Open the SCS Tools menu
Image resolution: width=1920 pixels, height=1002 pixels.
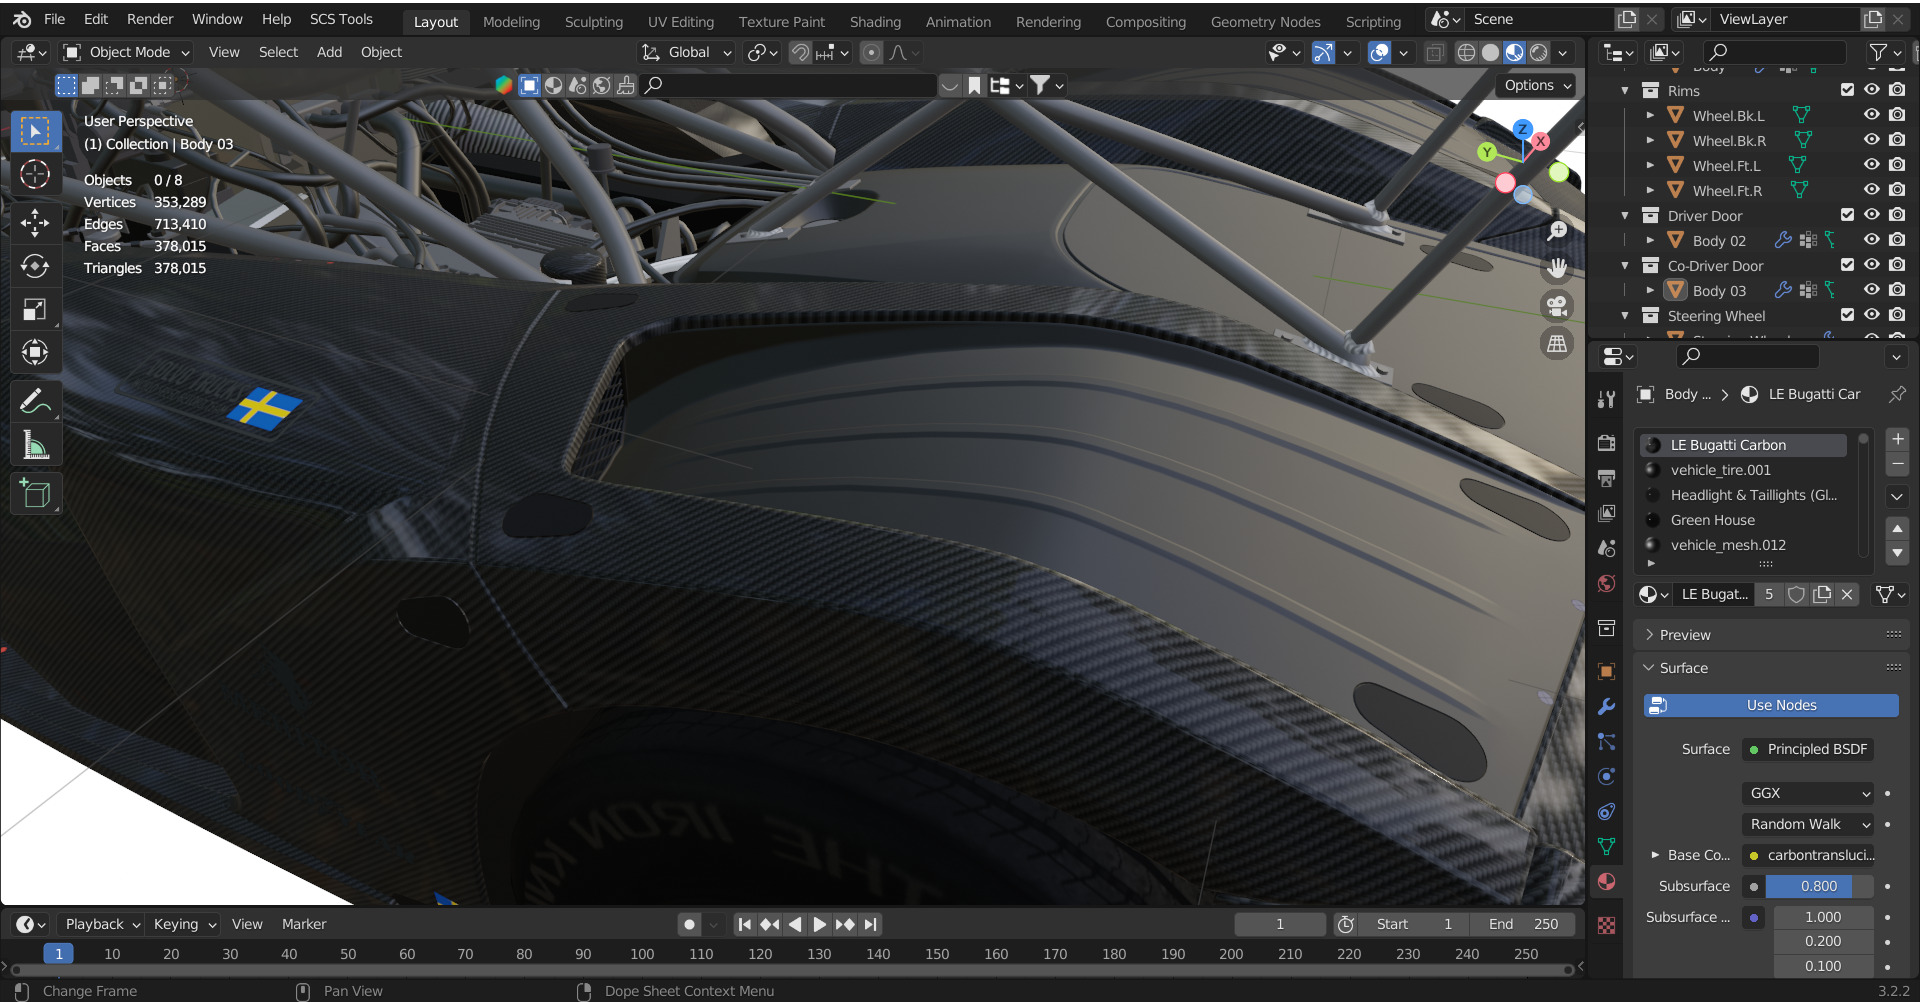coord(341,19)
